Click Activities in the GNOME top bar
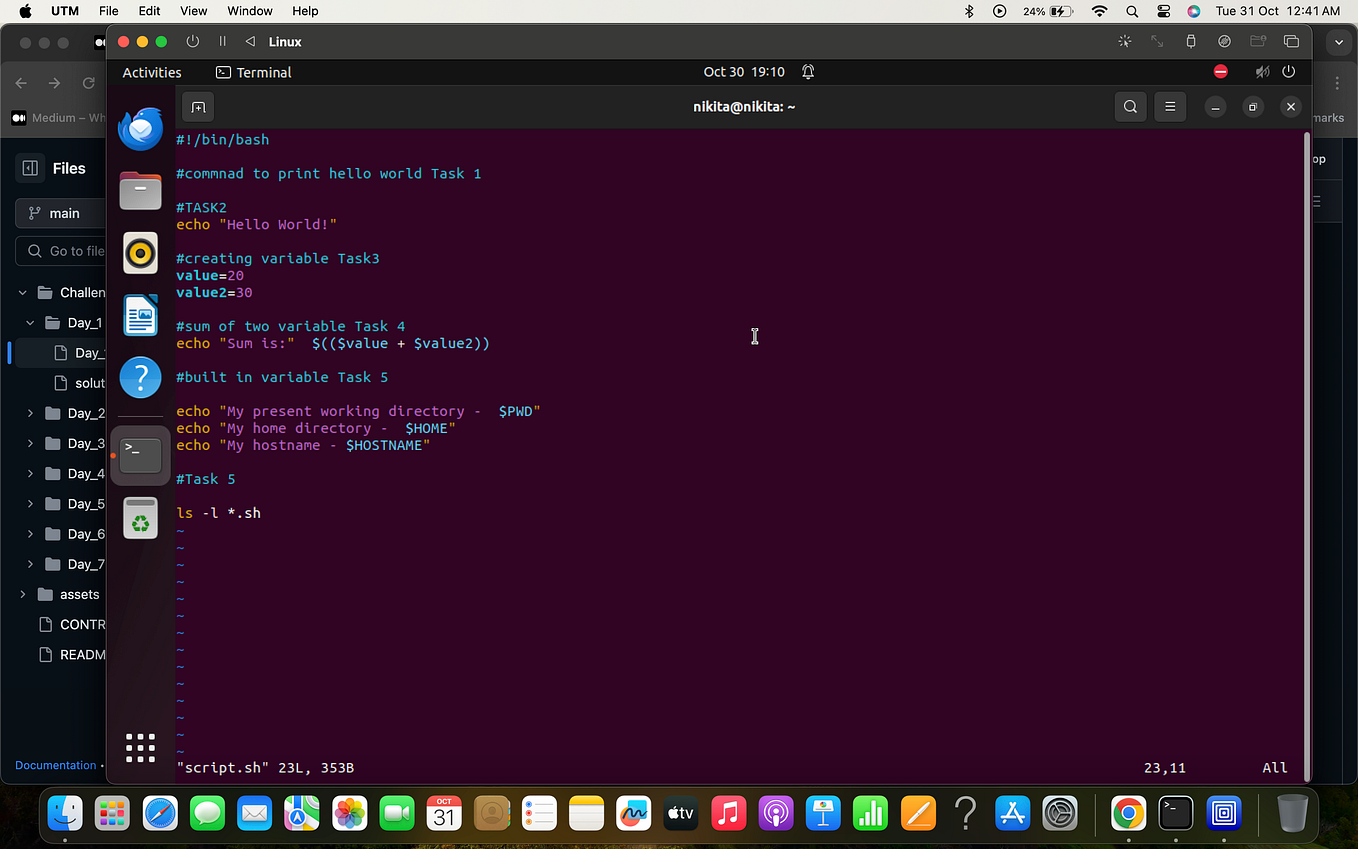 point(151,71)
